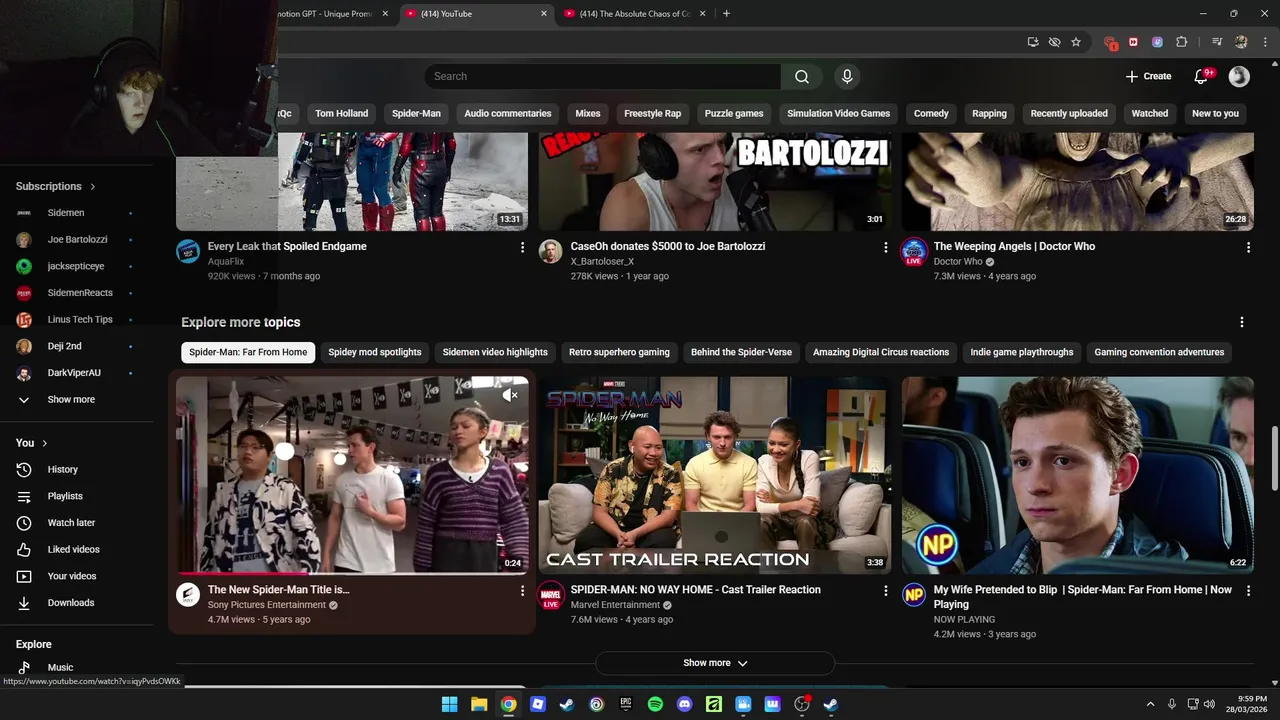Play the My Wife Pretended to Blip thumbnail
Screen dimensions: 1280x720
point(1078,475)
